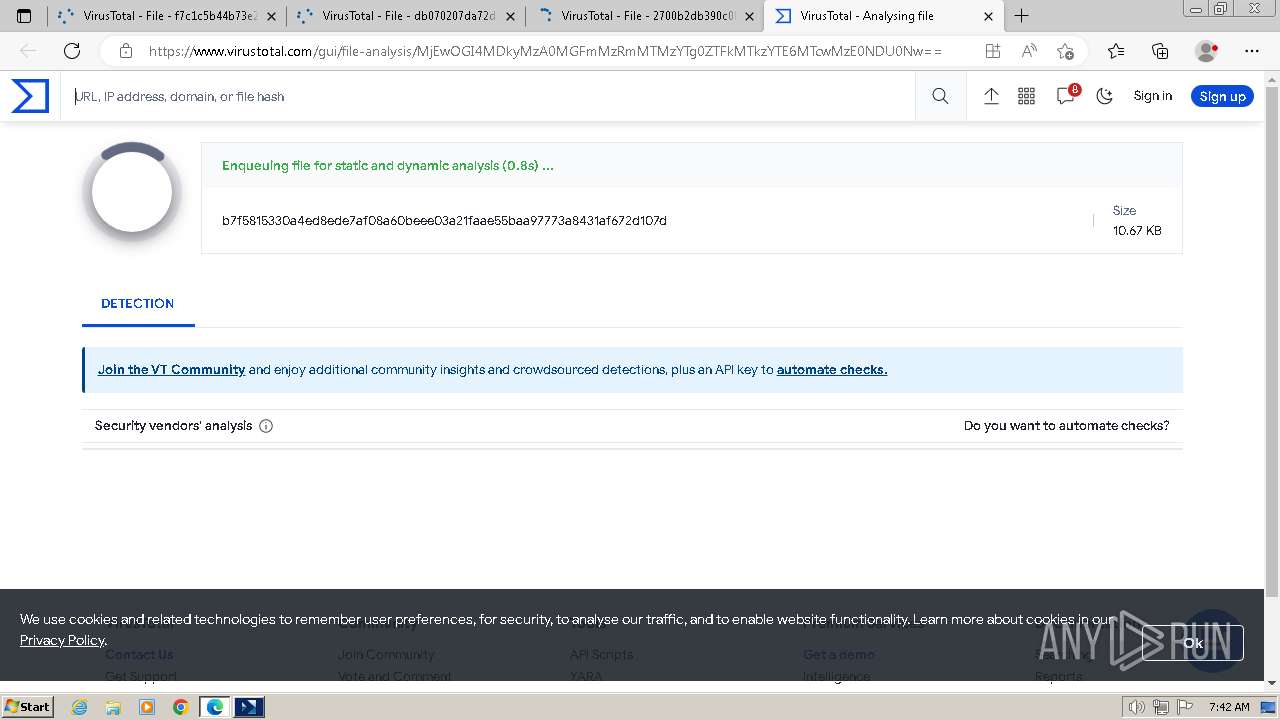This screenshot has width=1280, height=720.
Task: Open the Collections icon
Action: (x=1160, y=51)
